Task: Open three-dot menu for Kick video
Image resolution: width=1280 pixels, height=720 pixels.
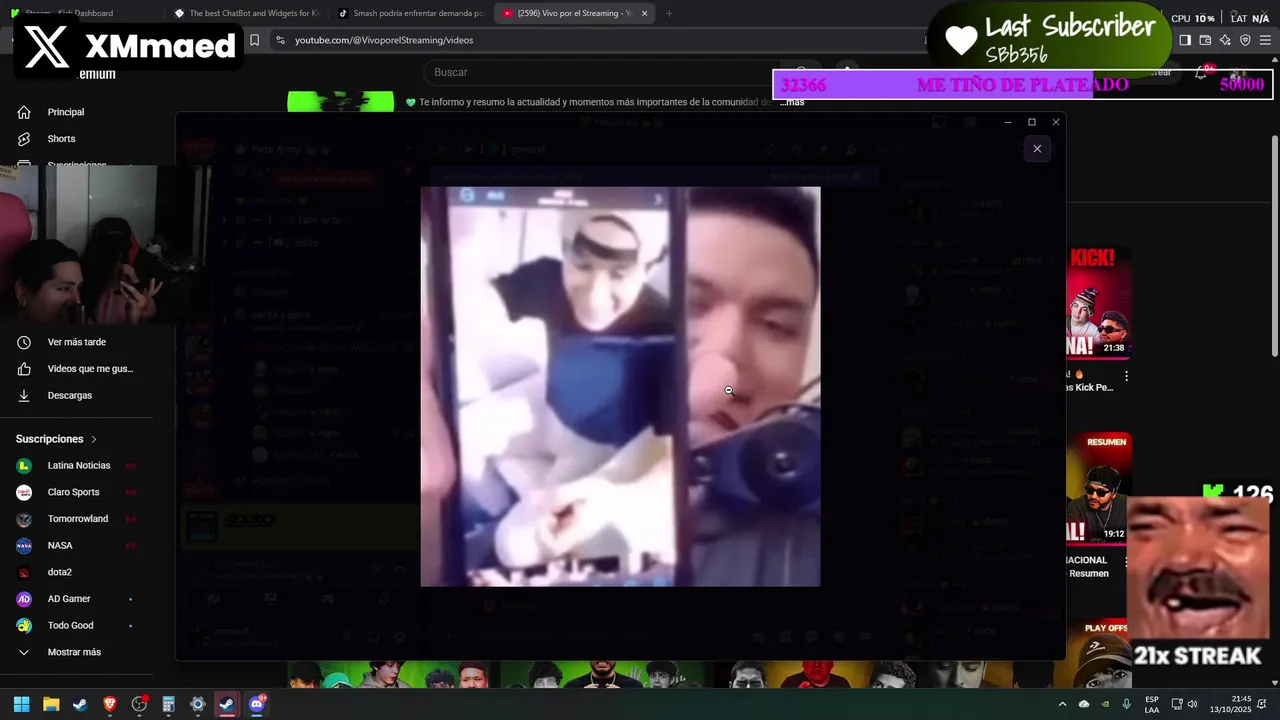Action: click(1126, 377)
